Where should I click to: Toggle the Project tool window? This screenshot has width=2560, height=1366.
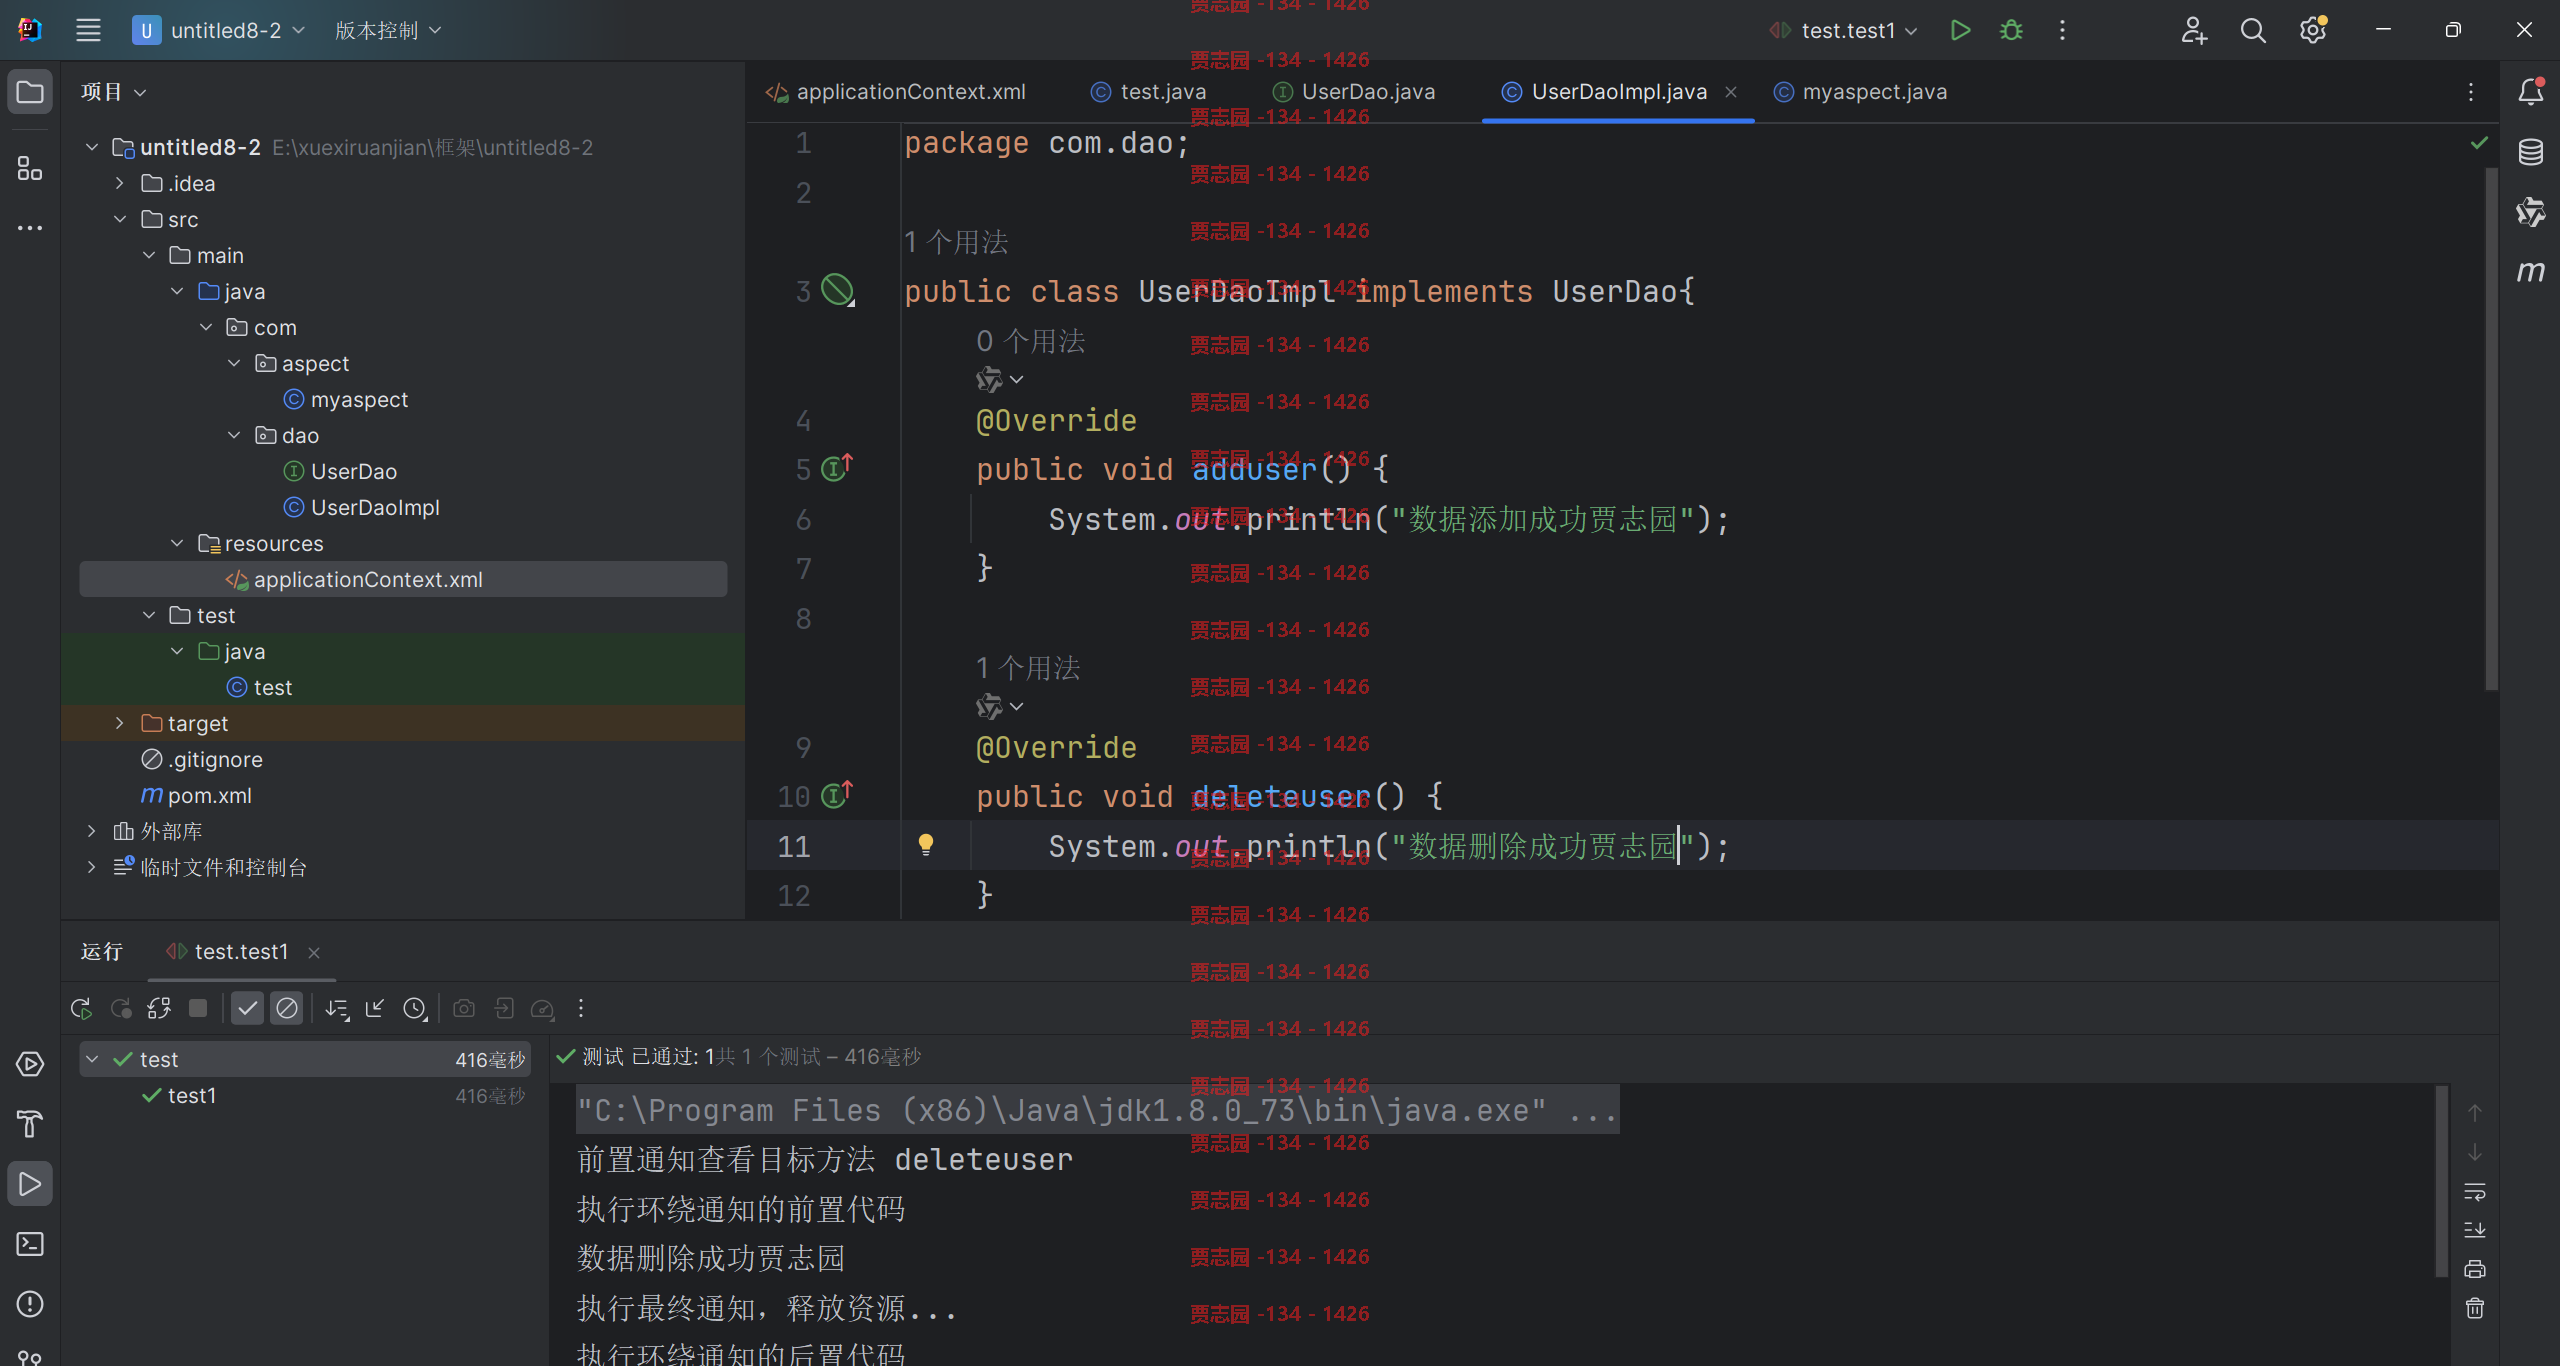point(30,92)
